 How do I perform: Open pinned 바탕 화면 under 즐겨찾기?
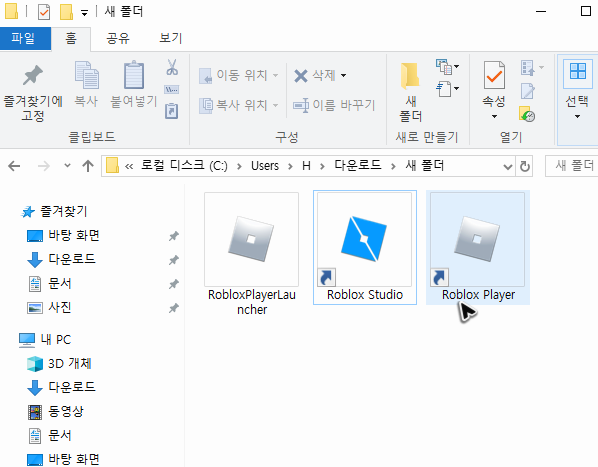click(x=63, y=236)
